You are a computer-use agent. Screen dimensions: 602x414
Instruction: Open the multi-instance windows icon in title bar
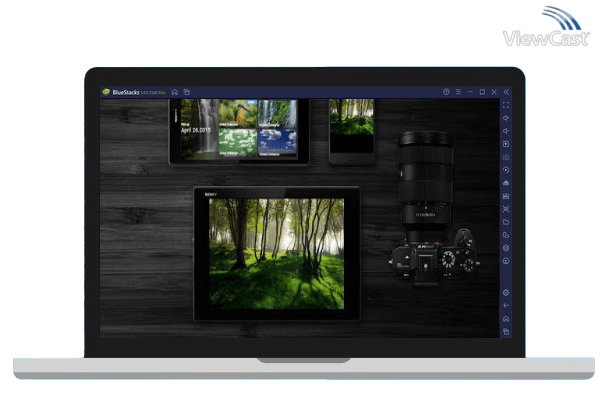(187, 92)
